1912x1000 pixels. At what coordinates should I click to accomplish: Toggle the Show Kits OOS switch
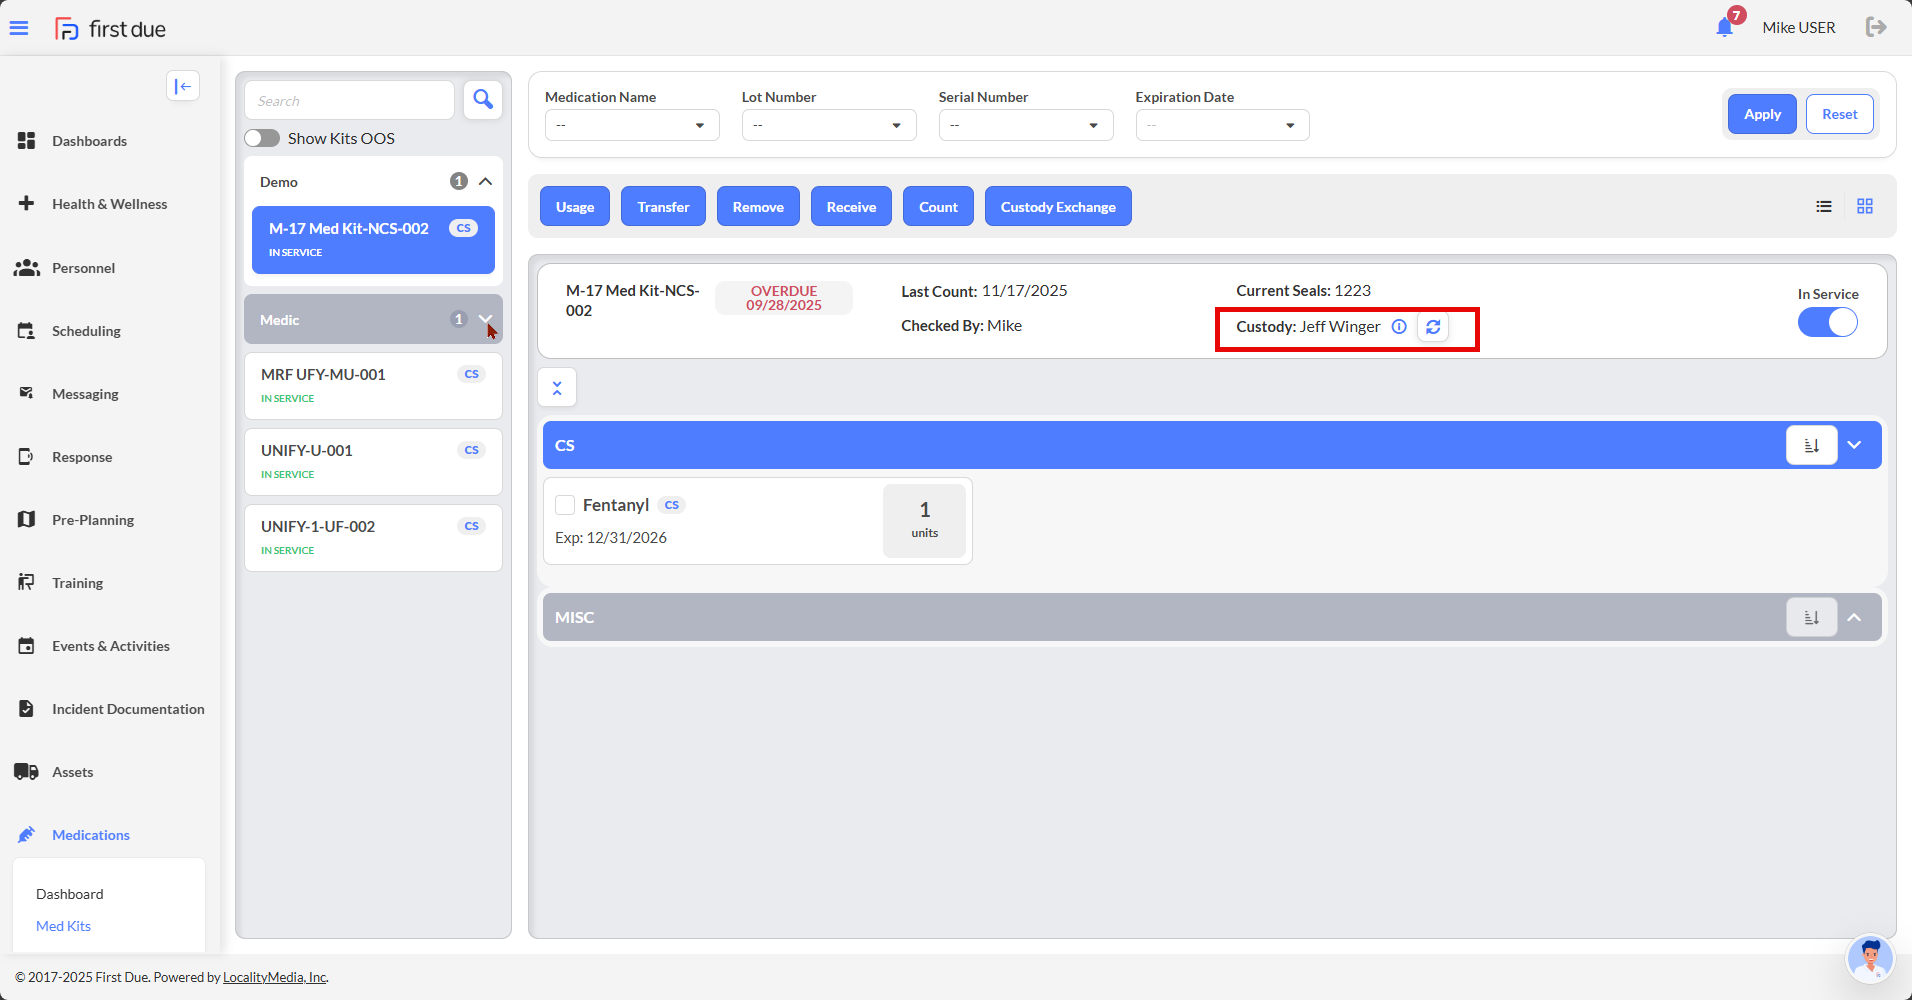point(262,138)
